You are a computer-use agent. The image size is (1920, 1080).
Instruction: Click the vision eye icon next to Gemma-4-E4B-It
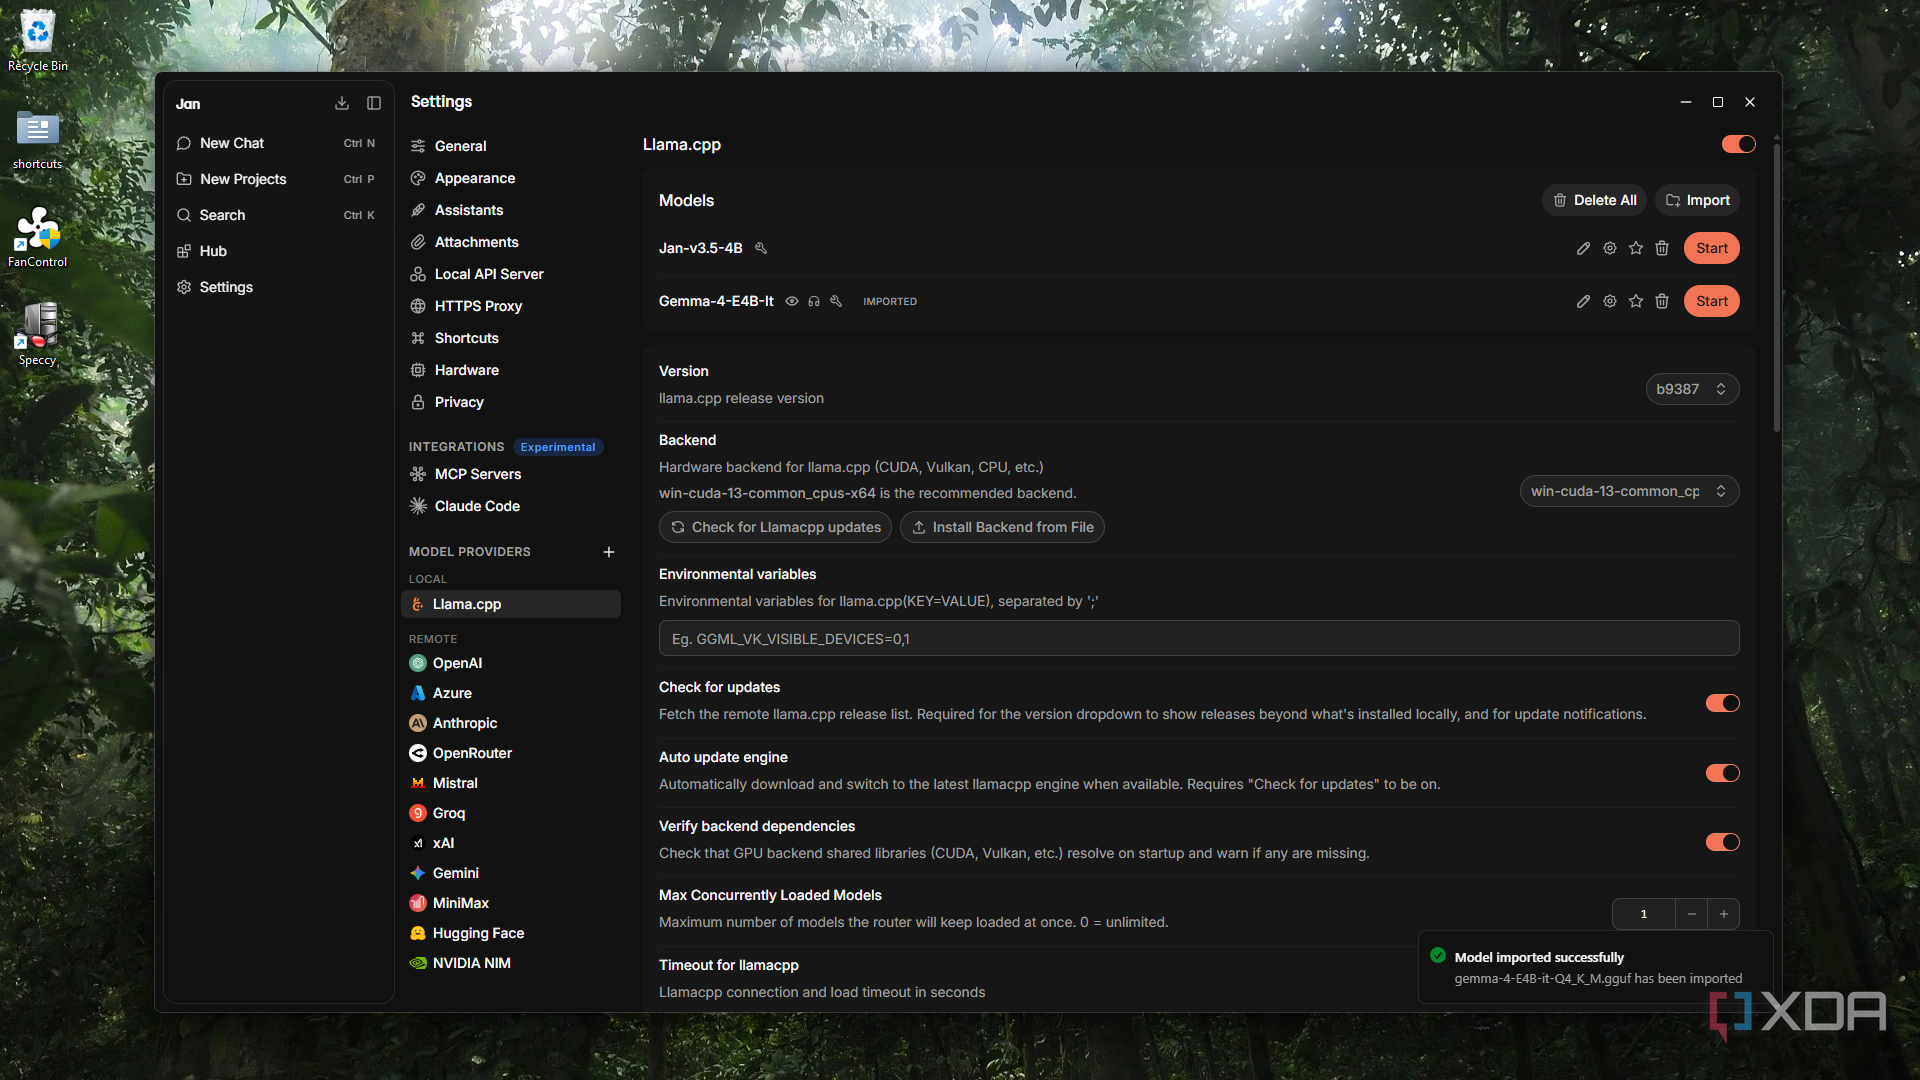(792, 301)
